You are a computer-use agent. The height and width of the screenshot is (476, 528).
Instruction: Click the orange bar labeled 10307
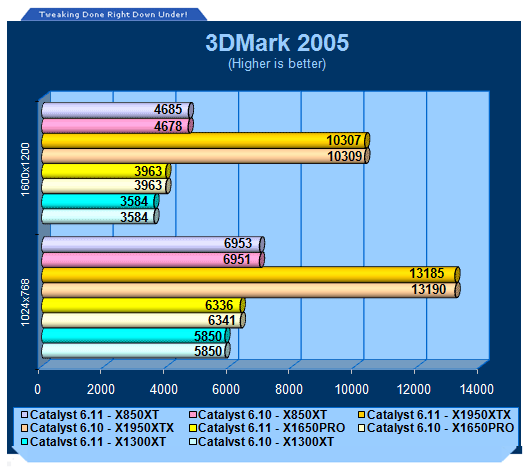coord(206,140)
